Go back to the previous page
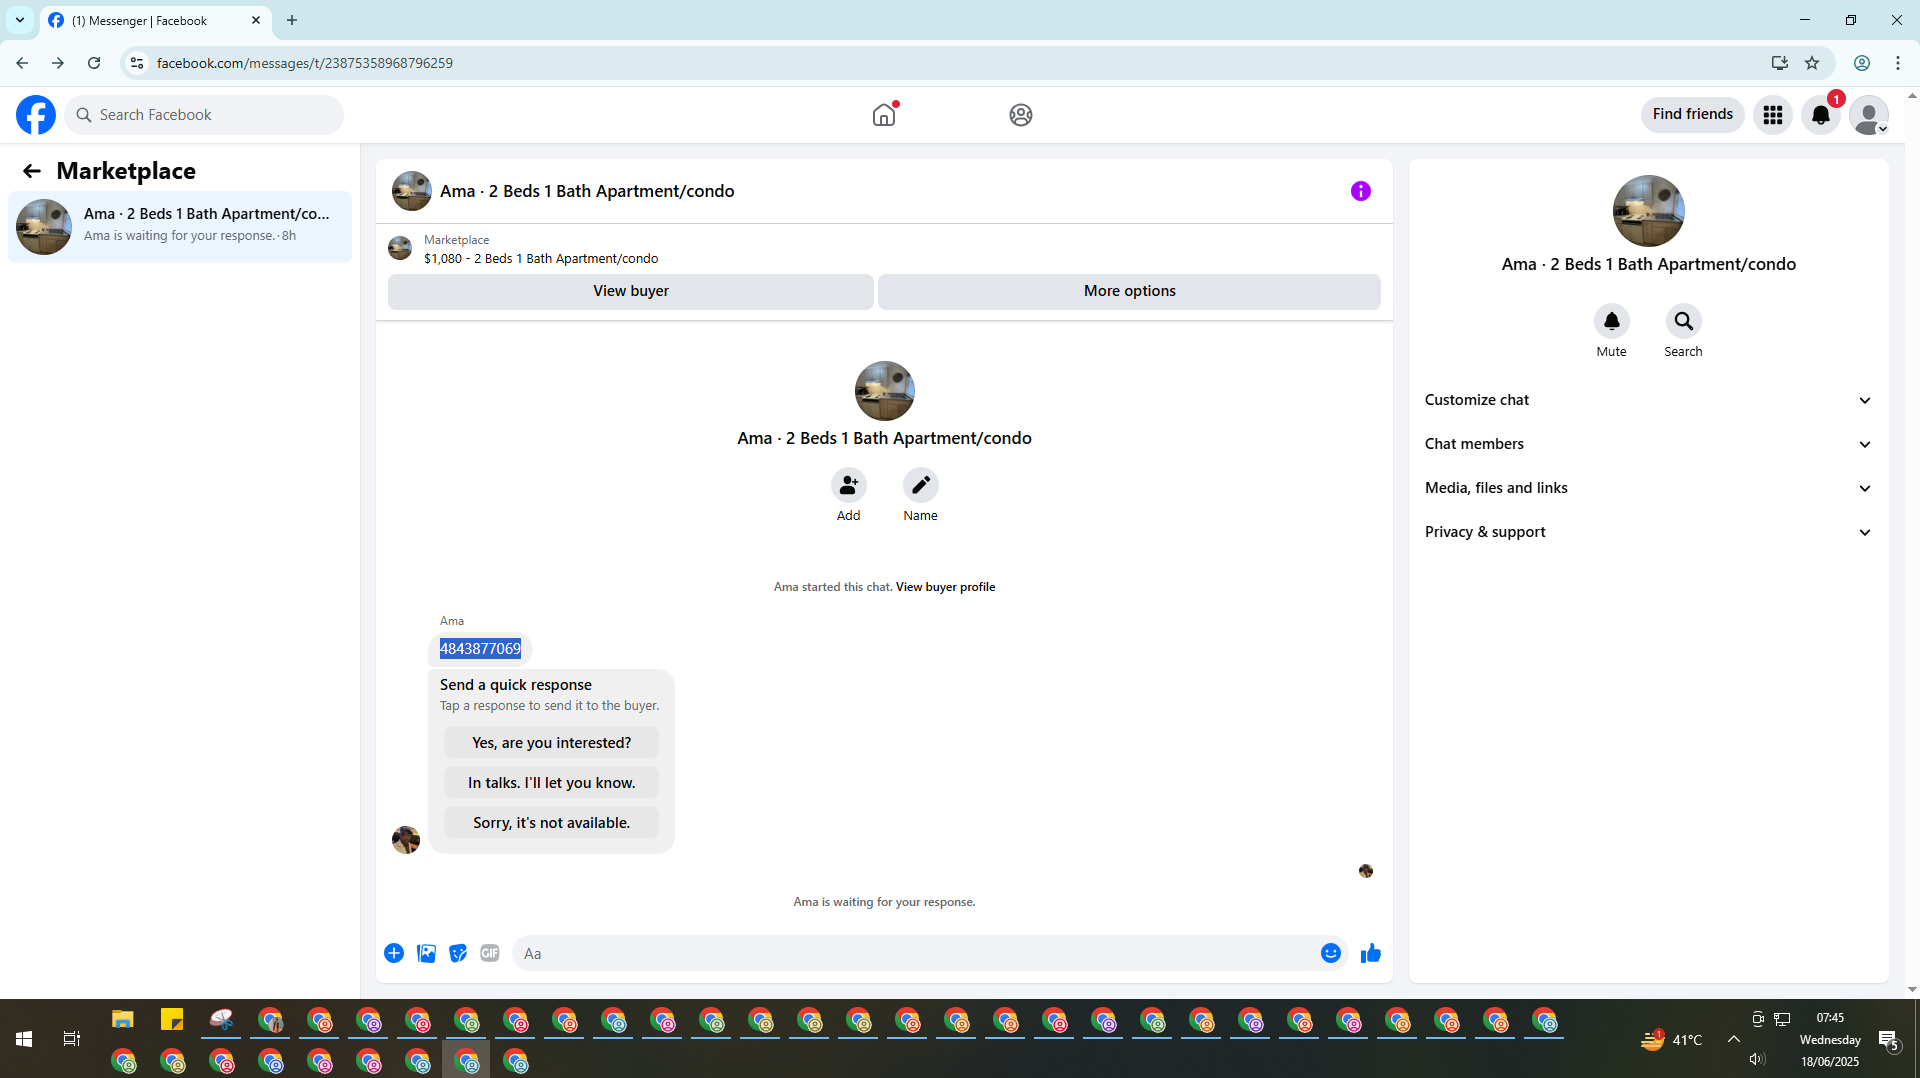The width and height of the screenshot is (1920, 1078). 22,63
